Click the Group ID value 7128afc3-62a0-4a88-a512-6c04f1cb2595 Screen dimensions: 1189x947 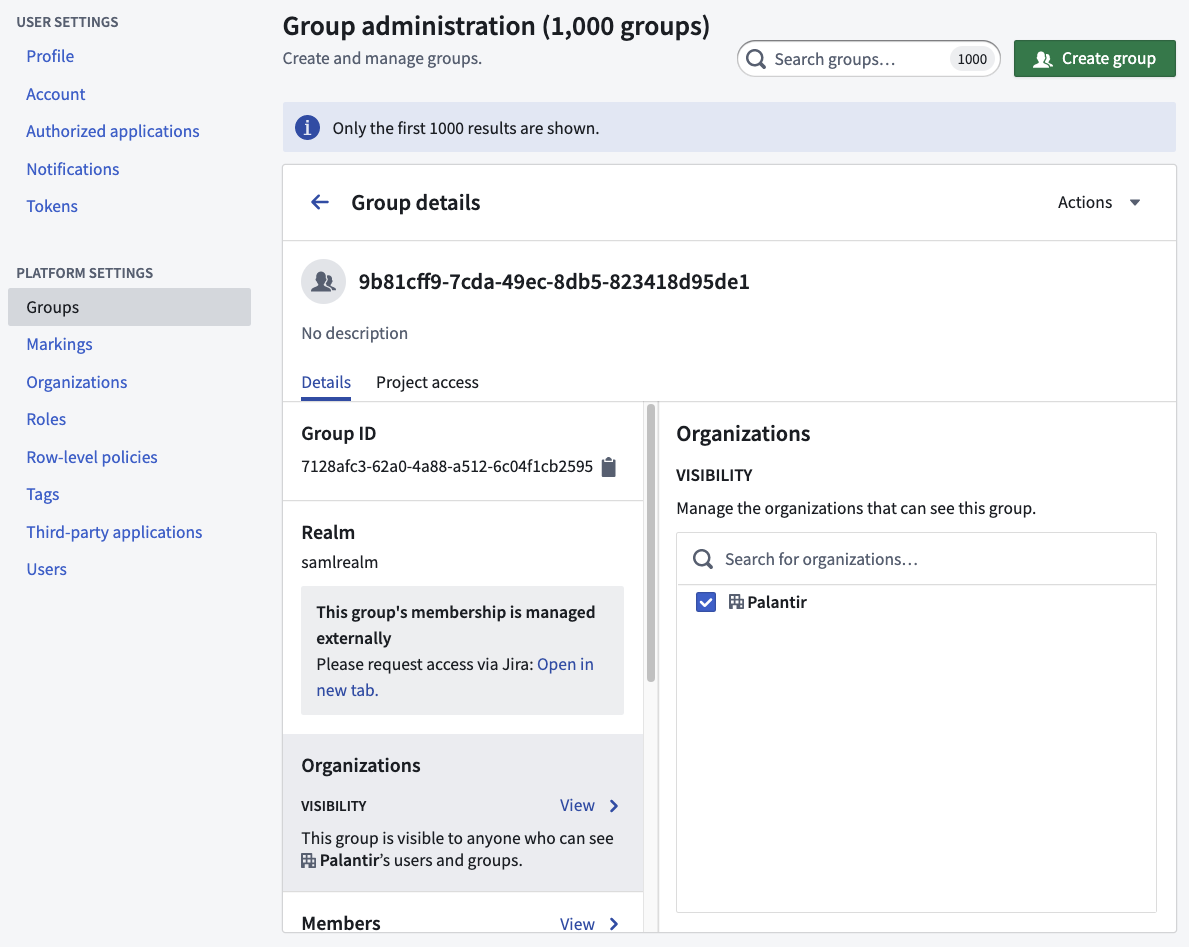[447, 466]
